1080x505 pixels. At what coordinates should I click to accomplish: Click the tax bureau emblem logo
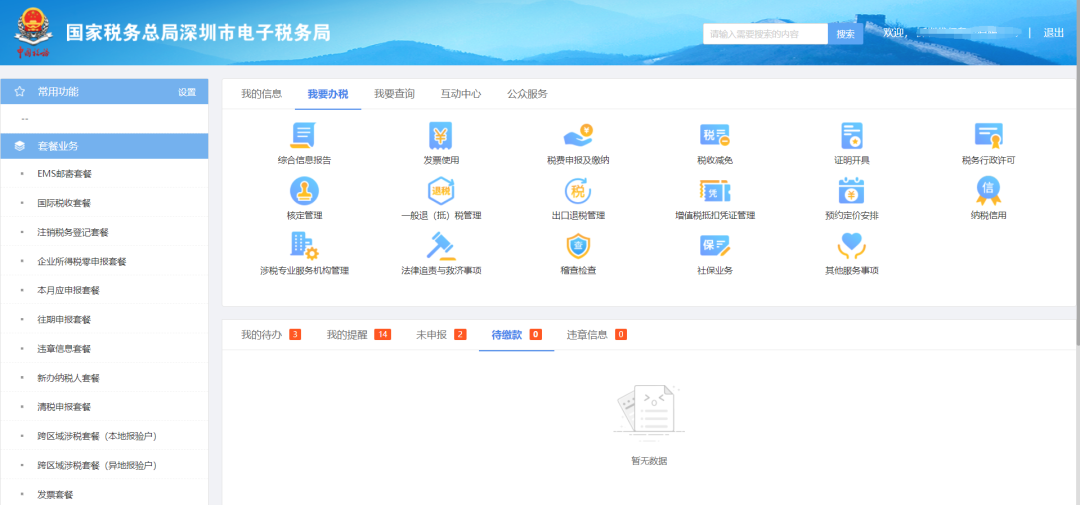tap(32, 32)
